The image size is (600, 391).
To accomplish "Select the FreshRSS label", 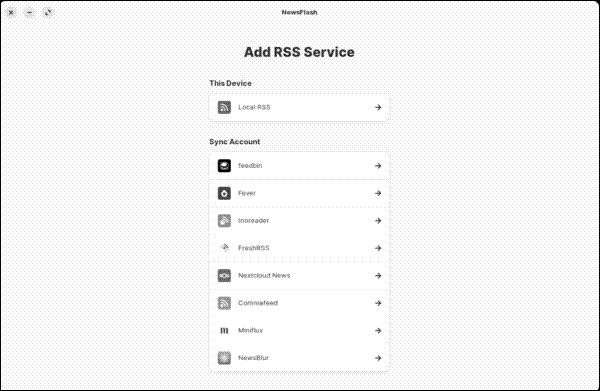I will [x=254, y=248].
